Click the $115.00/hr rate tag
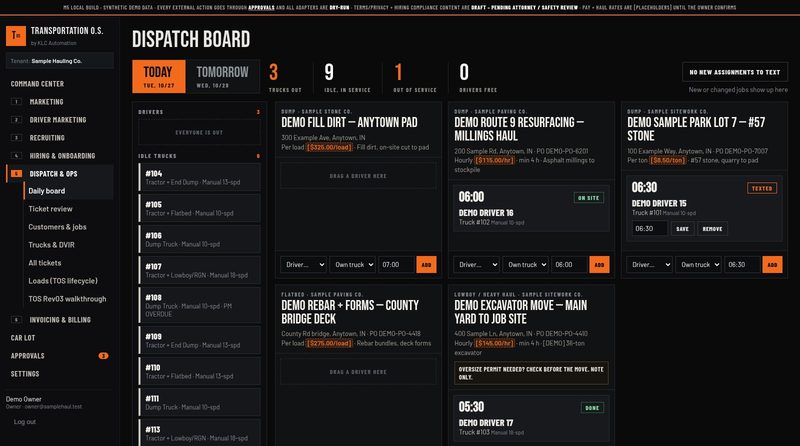The height and width of the screenshot is (446, 800). coord(495,160)
